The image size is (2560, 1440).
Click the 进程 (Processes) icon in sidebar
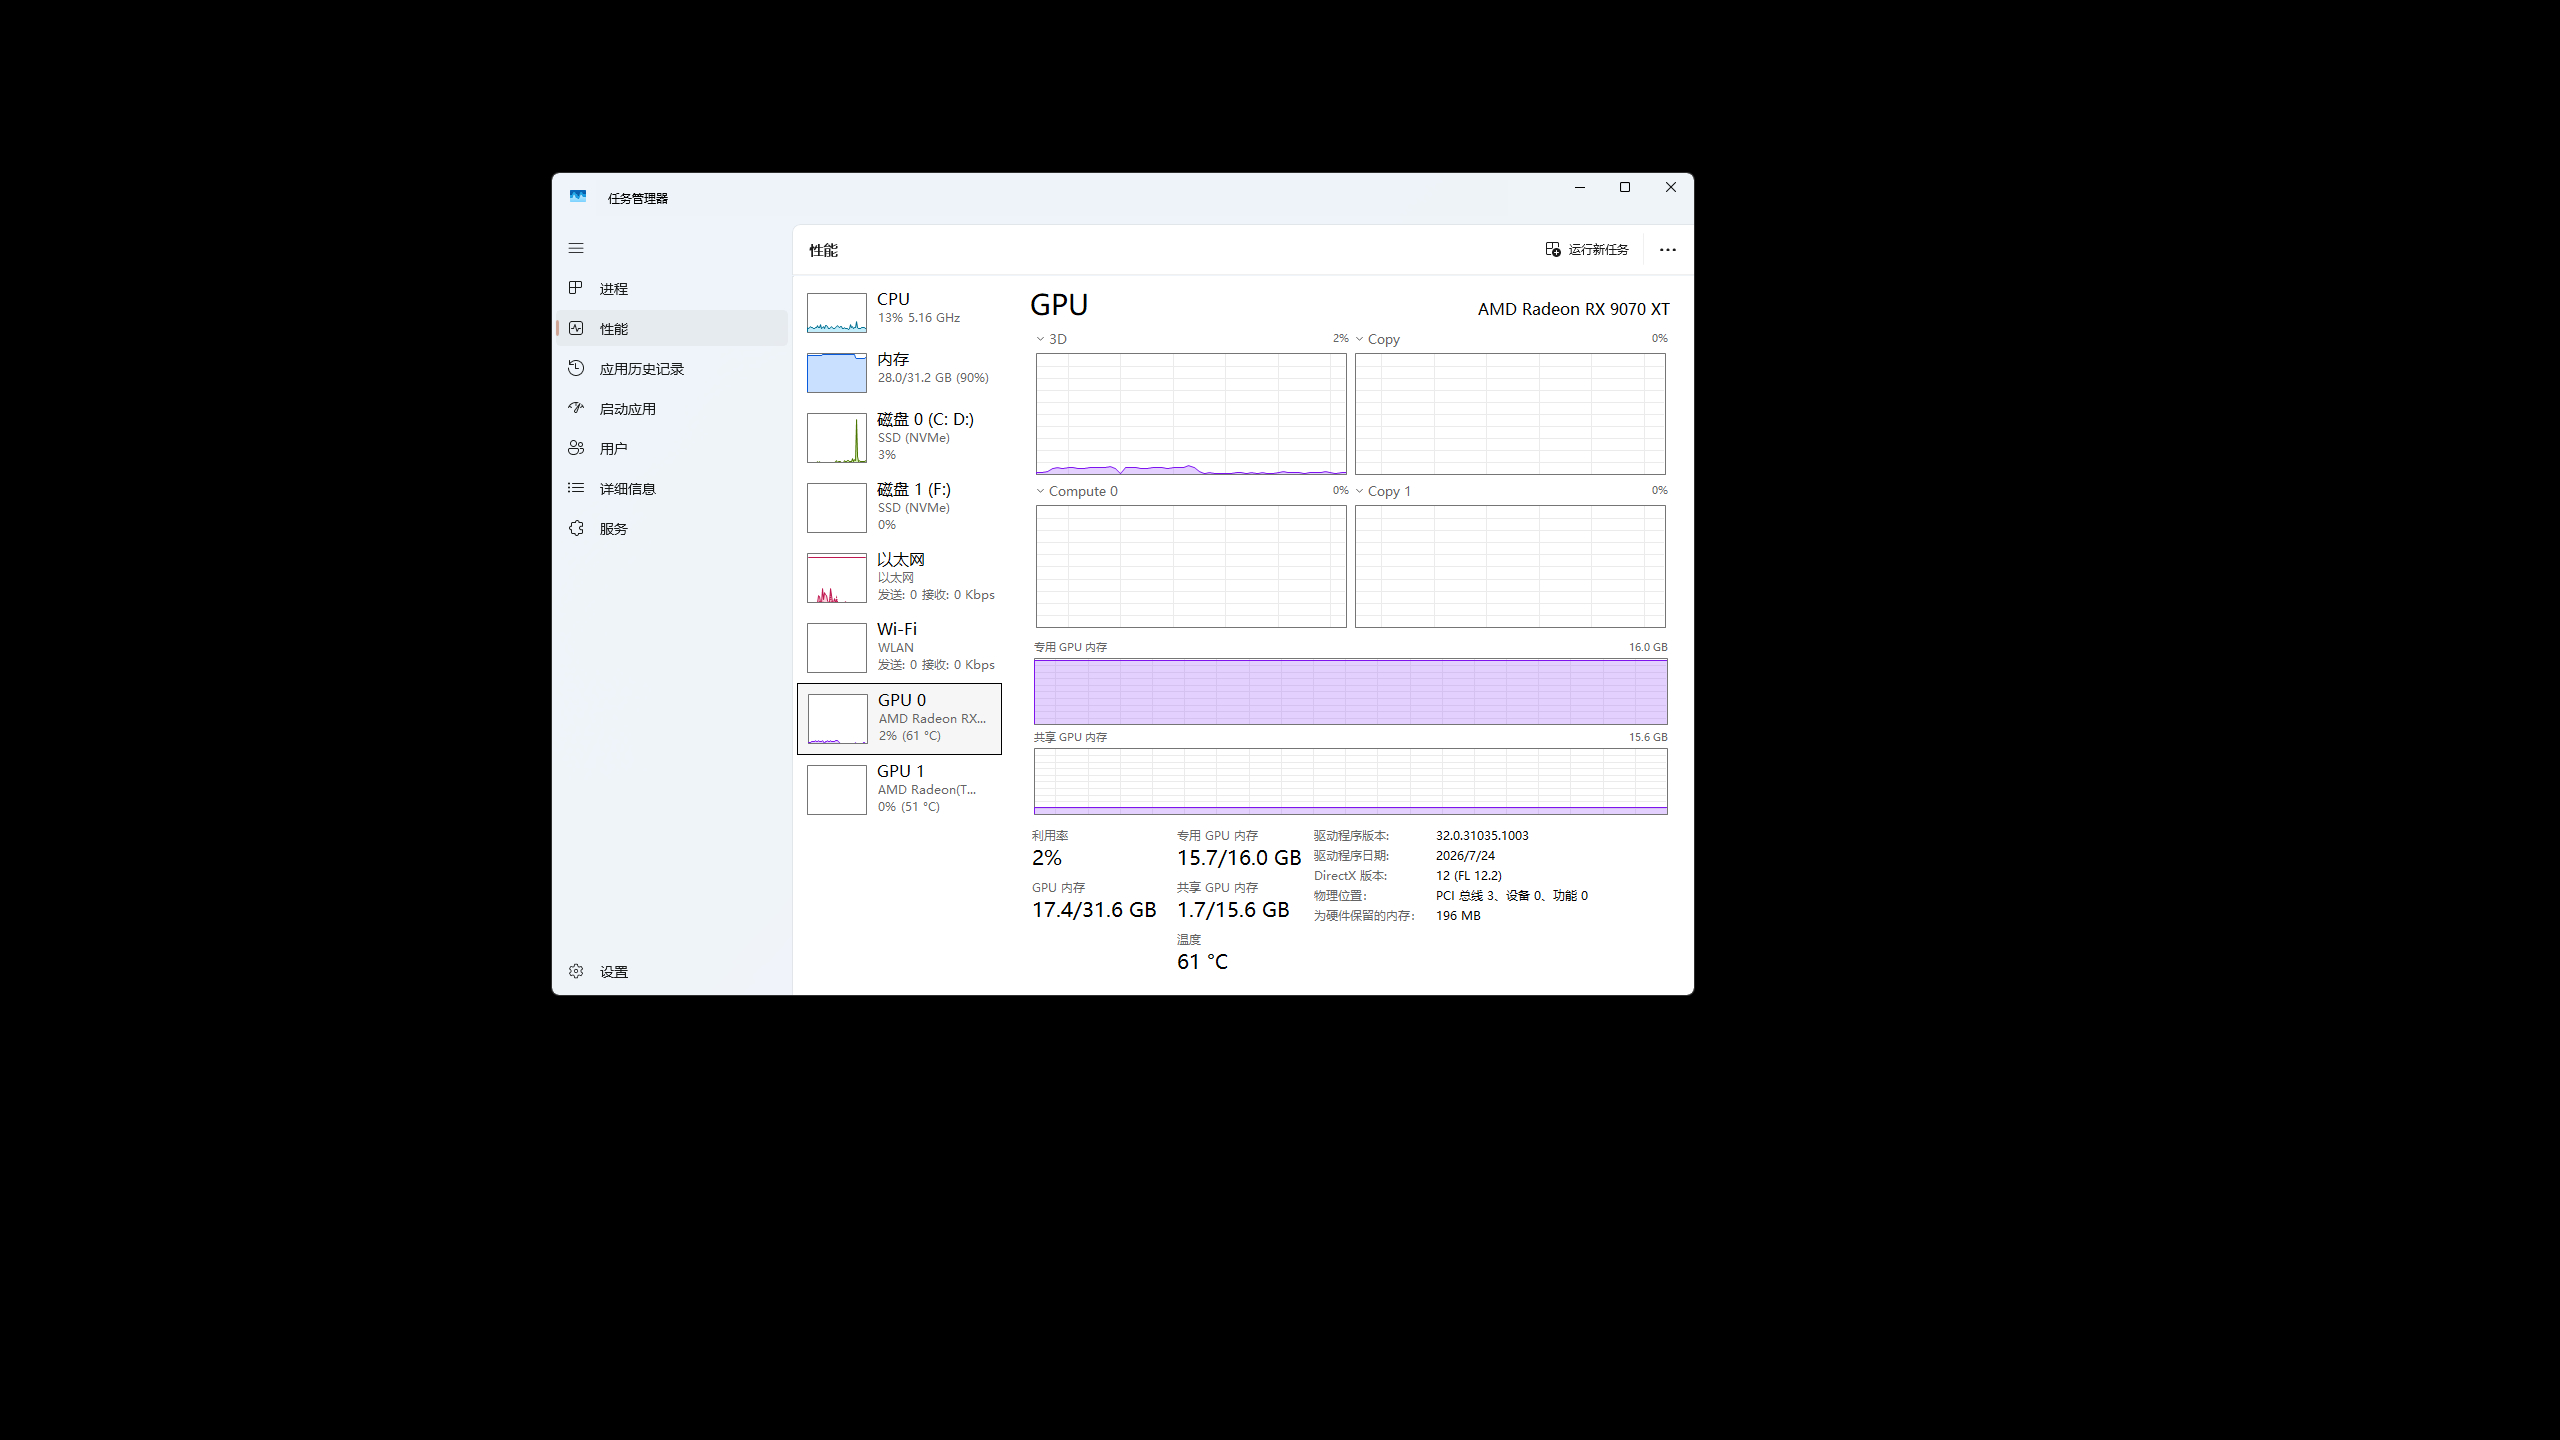[x=576, y=288]
